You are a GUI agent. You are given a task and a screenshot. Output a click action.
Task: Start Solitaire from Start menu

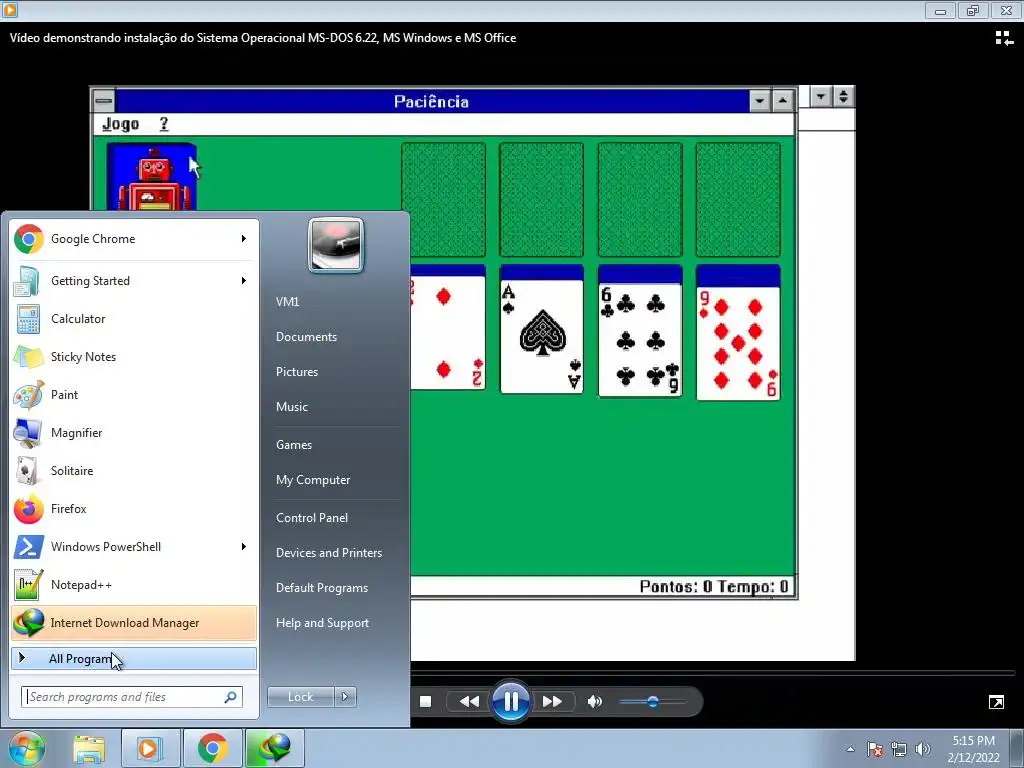134,470
